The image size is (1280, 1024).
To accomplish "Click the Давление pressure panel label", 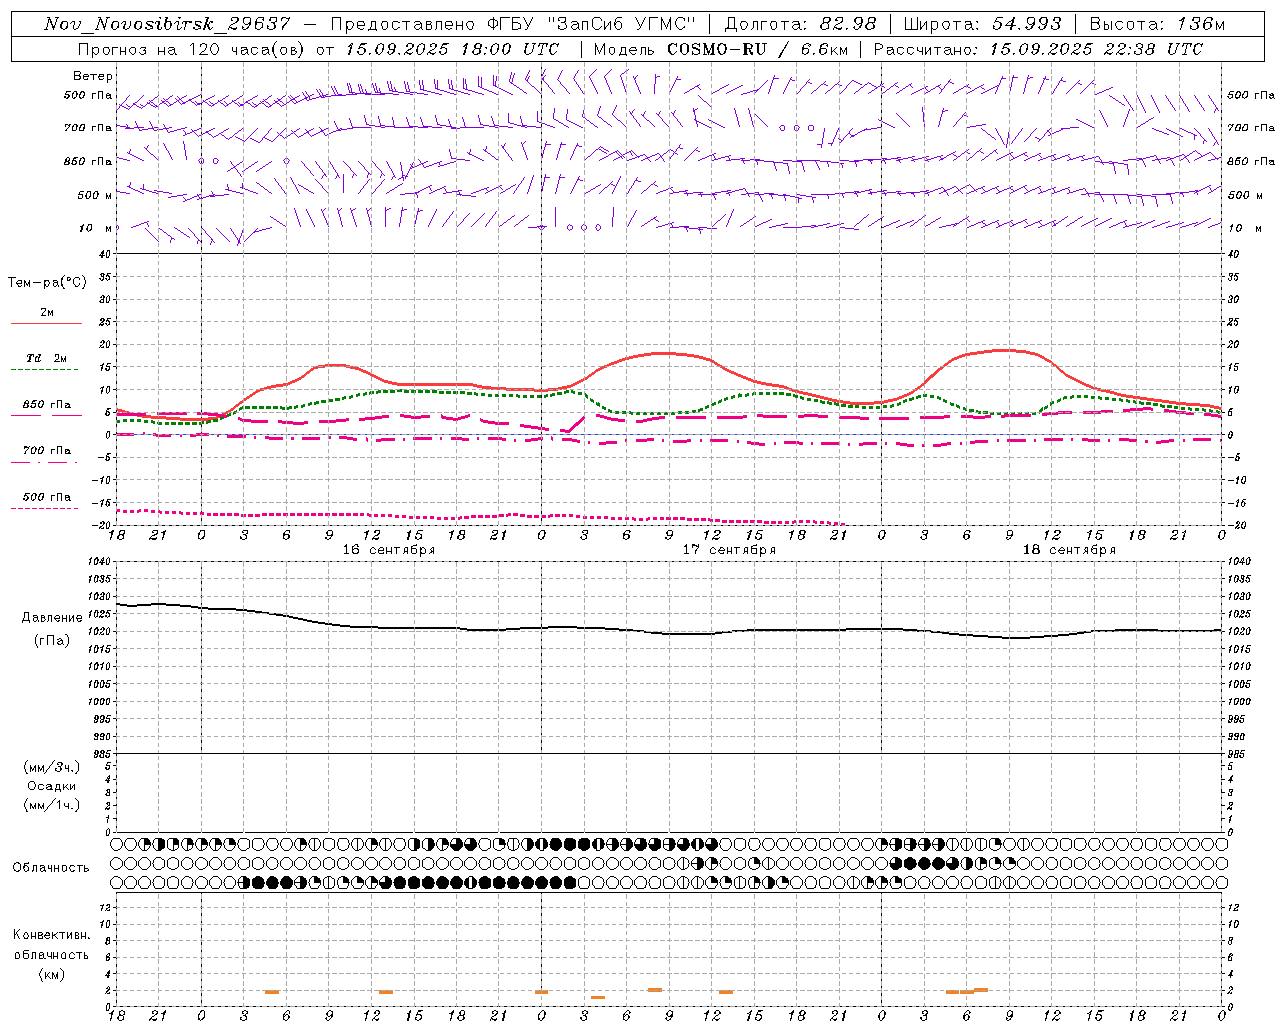I will [52, 618].
